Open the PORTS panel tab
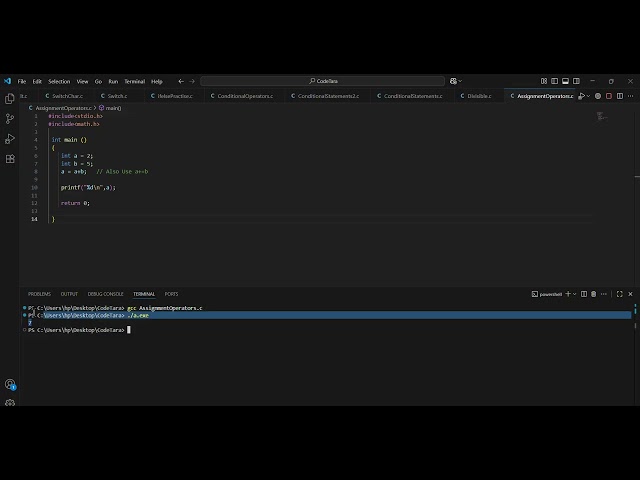This screenshot has width=640, height=480. tap(171, 294)
